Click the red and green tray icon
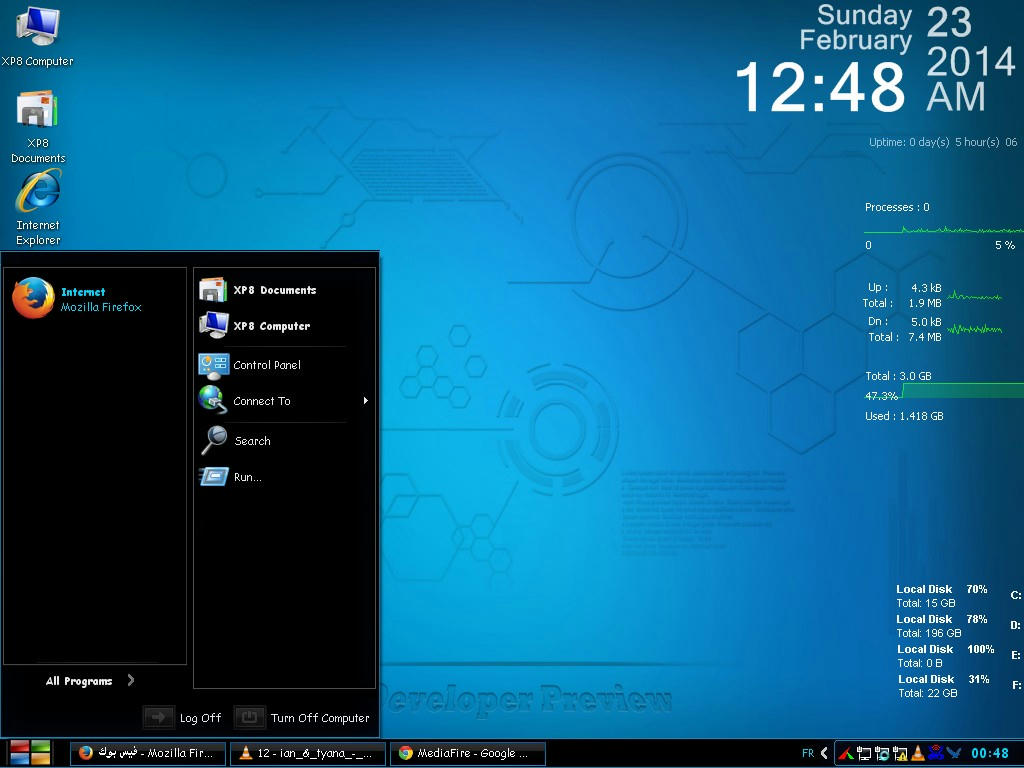 click(846, 754)
